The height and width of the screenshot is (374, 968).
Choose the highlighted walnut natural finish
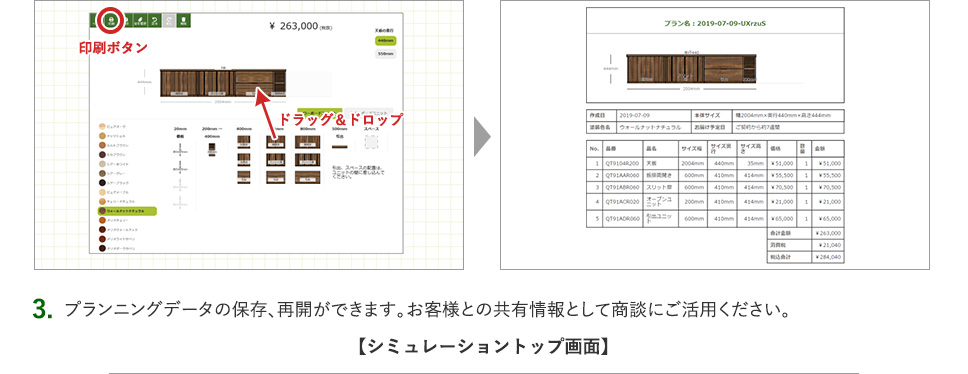(x=127, y=211)
